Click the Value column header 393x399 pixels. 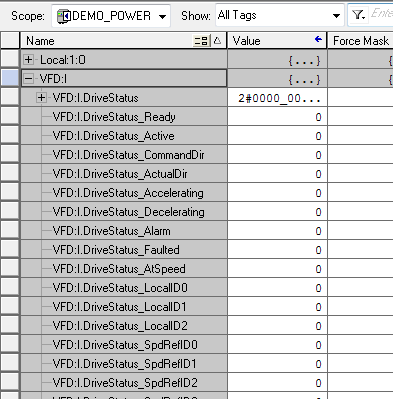pos(277,41)
